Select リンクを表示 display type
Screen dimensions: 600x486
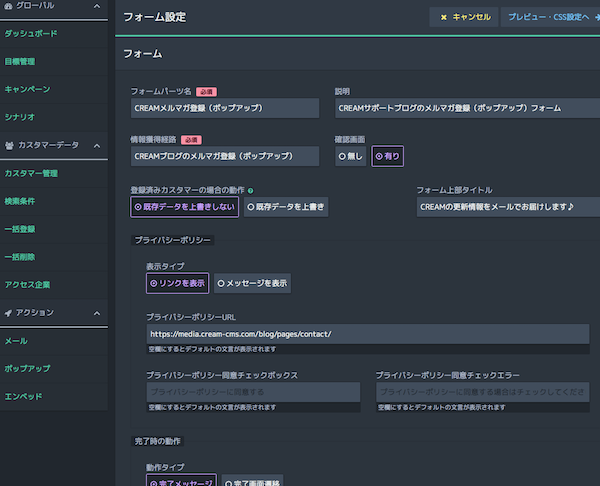point(178,283)
